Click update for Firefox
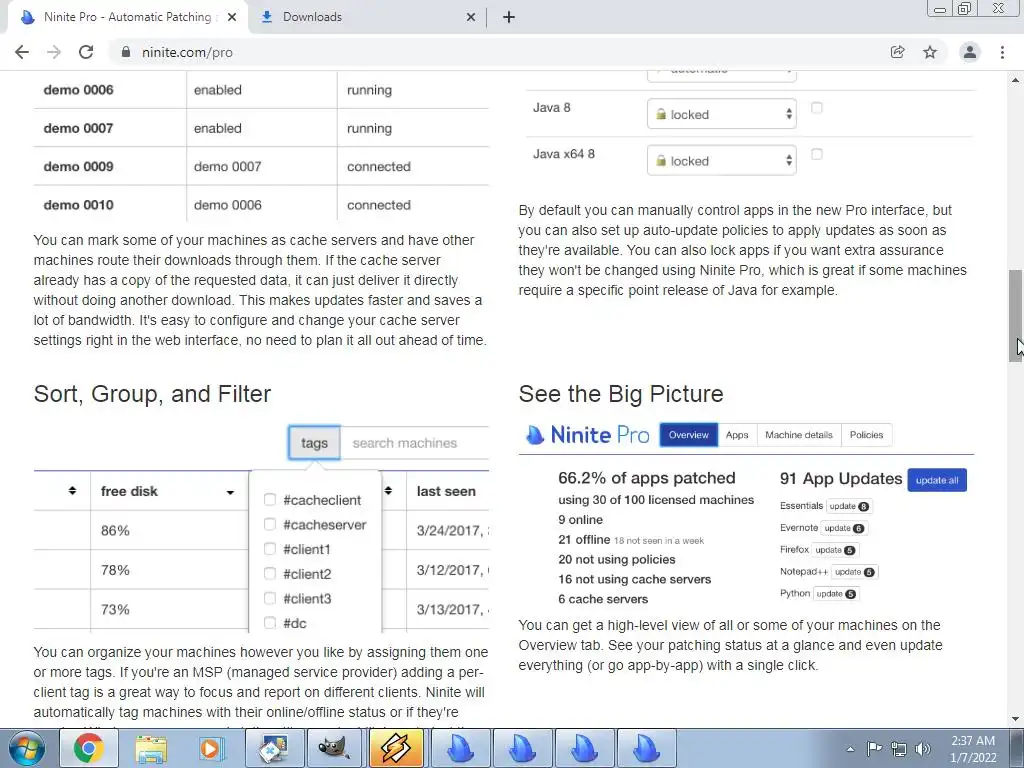The image size is (1024, 768). (835, 551)
